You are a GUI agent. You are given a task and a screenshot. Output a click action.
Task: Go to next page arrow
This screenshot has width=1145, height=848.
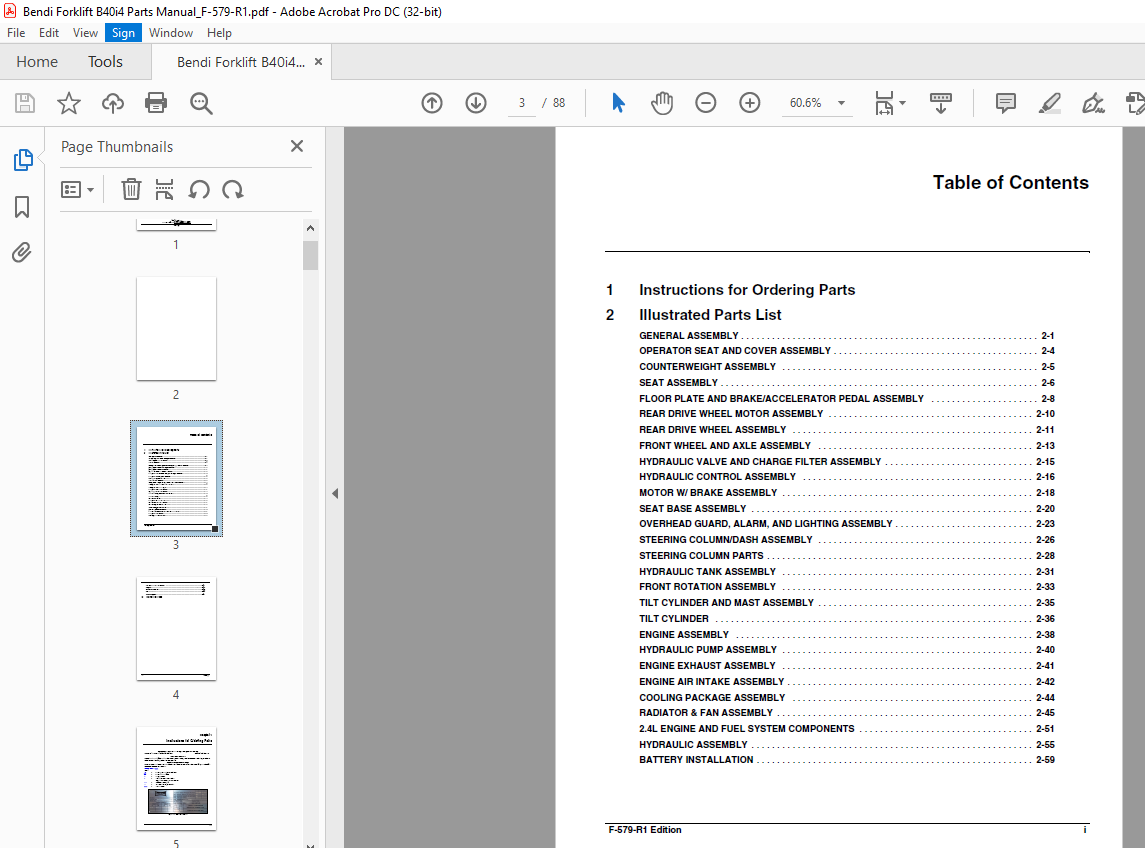(476, 103)
